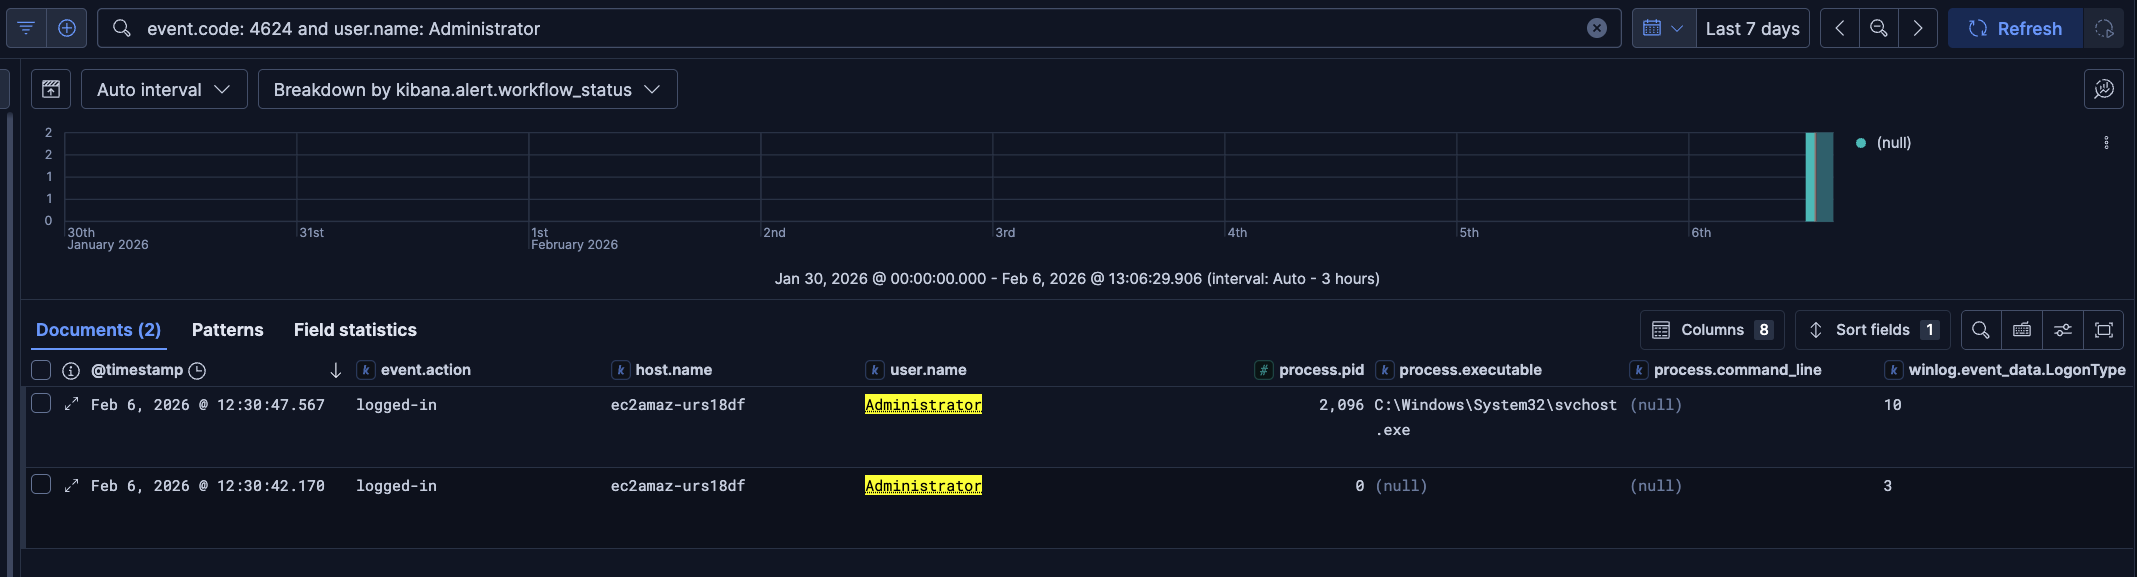Viewport: 2137px width, 577px height.
Task: Check the select-all rows checkbox
Action: (x=41, y=370)
